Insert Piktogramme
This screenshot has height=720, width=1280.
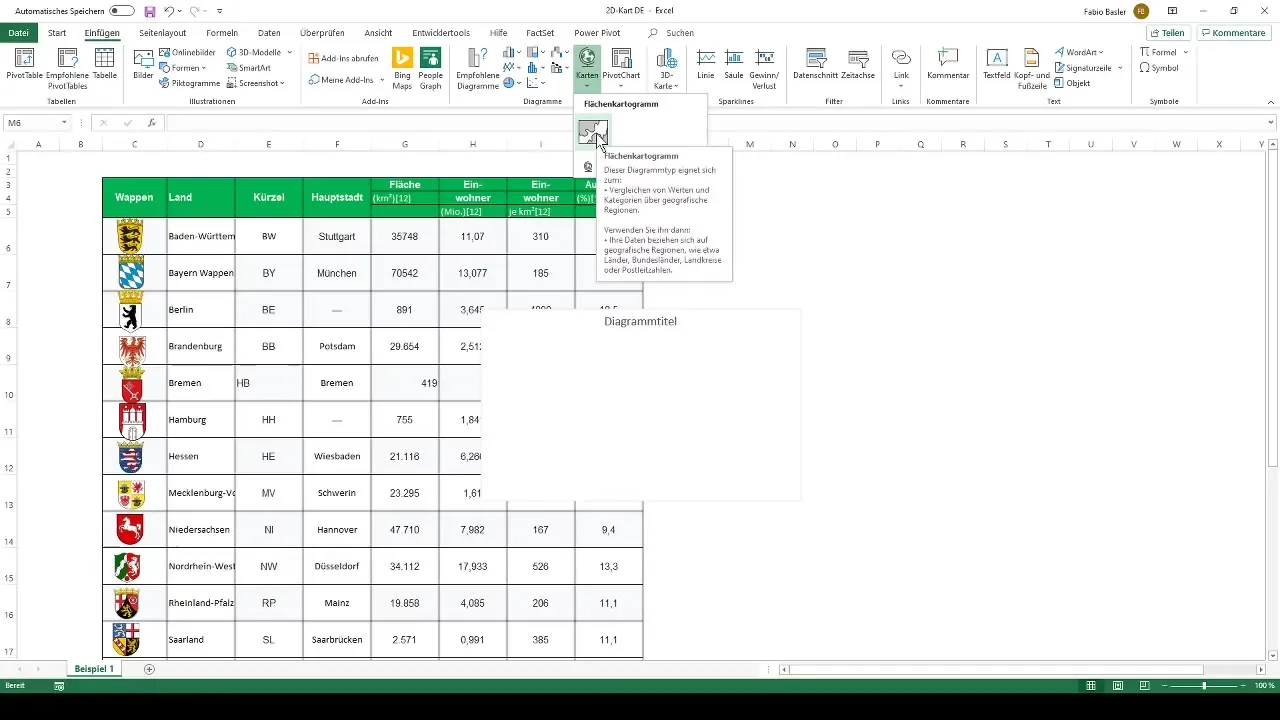189,83
